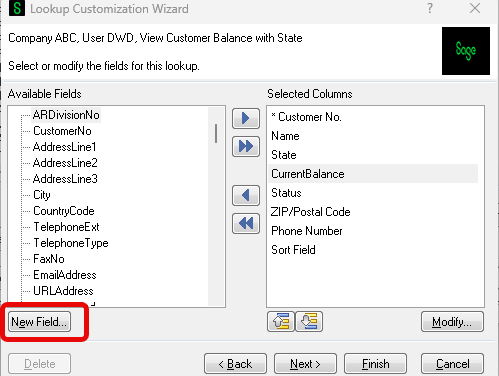Add selected field with single right arrow
This screenshot has width=499, height=376.
click(246, 118)
